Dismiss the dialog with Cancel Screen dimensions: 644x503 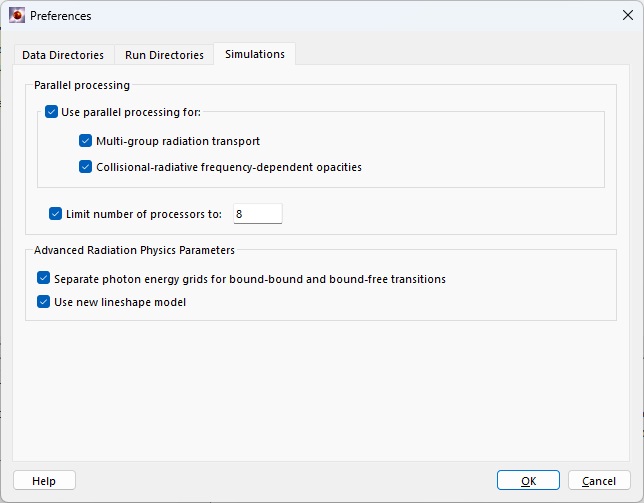(599, 481)
